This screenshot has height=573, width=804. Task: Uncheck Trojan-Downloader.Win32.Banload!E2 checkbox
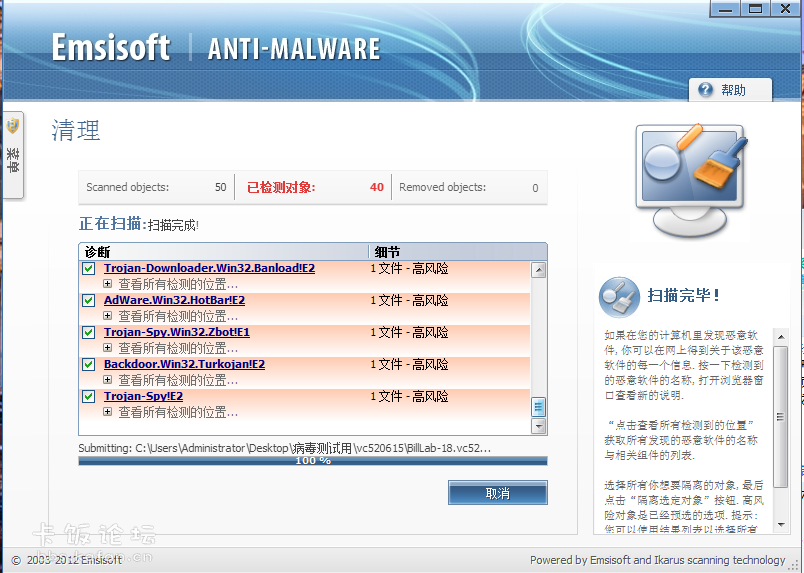click(89, 269)
